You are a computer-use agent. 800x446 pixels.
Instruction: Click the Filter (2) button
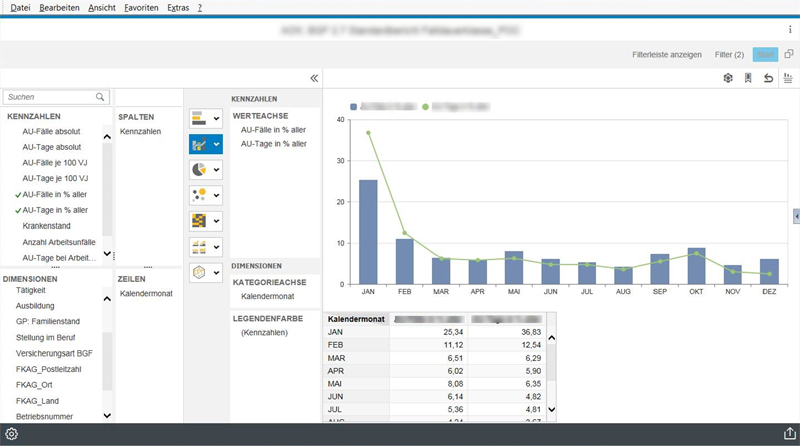(x=729, y=54)
